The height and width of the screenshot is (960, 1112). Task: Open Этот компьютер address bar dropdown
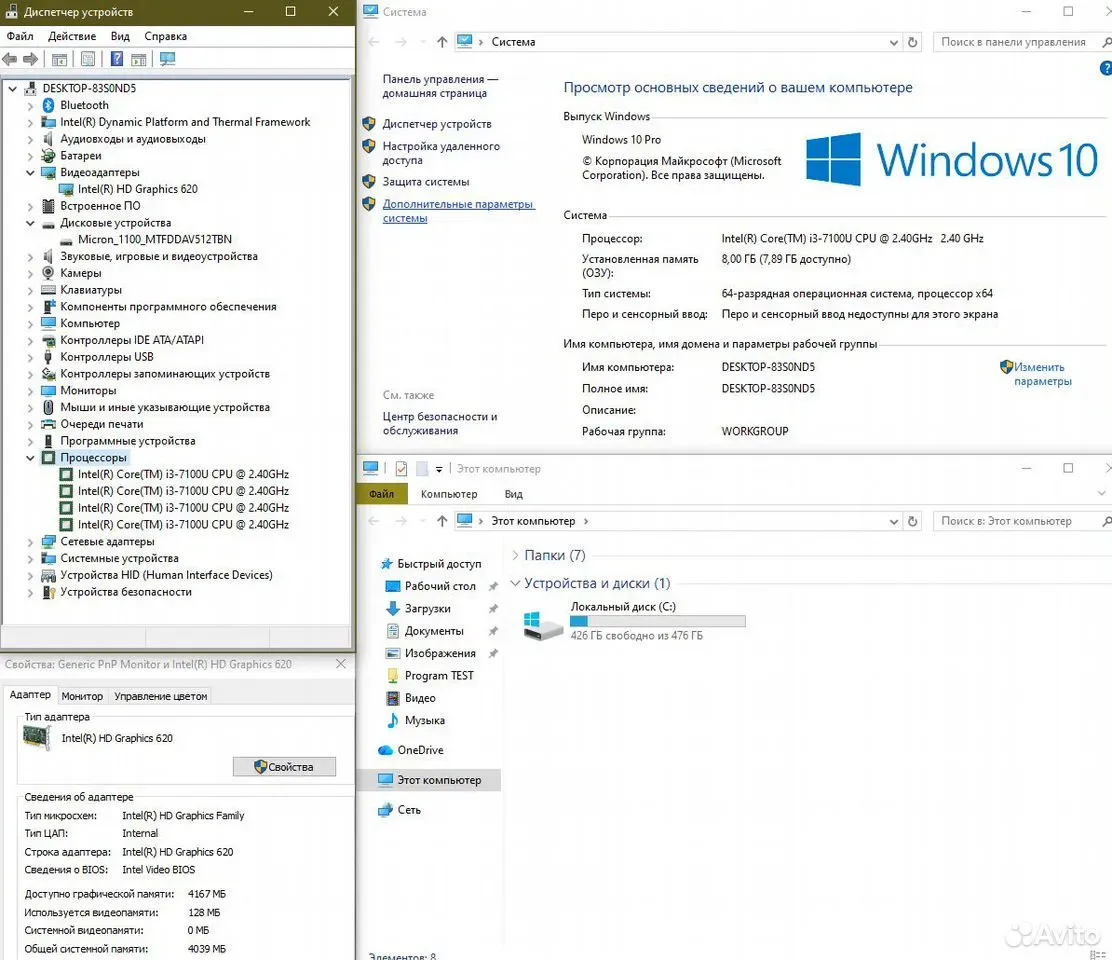pos(894,522)
